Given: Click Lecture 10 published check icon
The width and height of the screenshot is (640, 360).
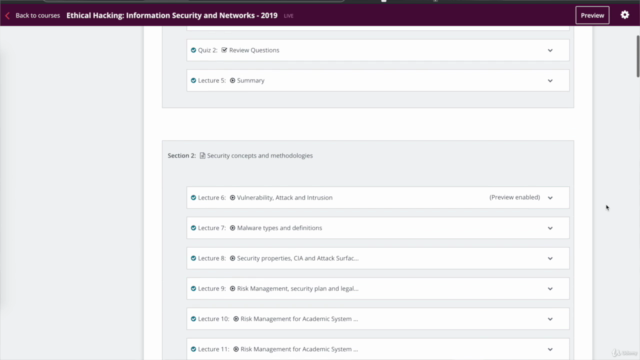Looking at the screenshot, I should click(x=193, y=319).
